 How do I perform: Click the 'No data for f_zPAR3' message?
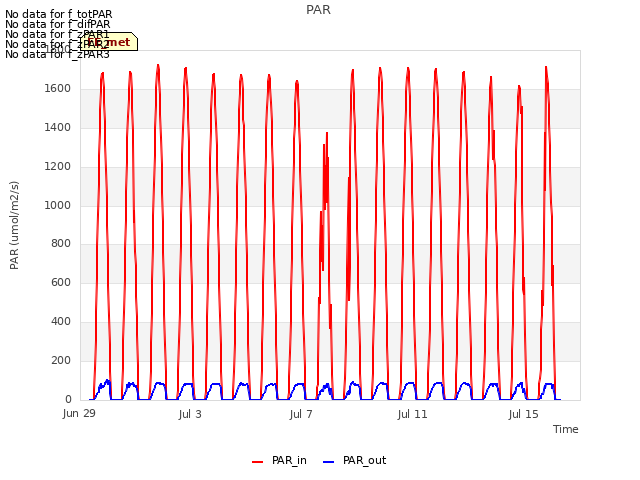point(58,54)
